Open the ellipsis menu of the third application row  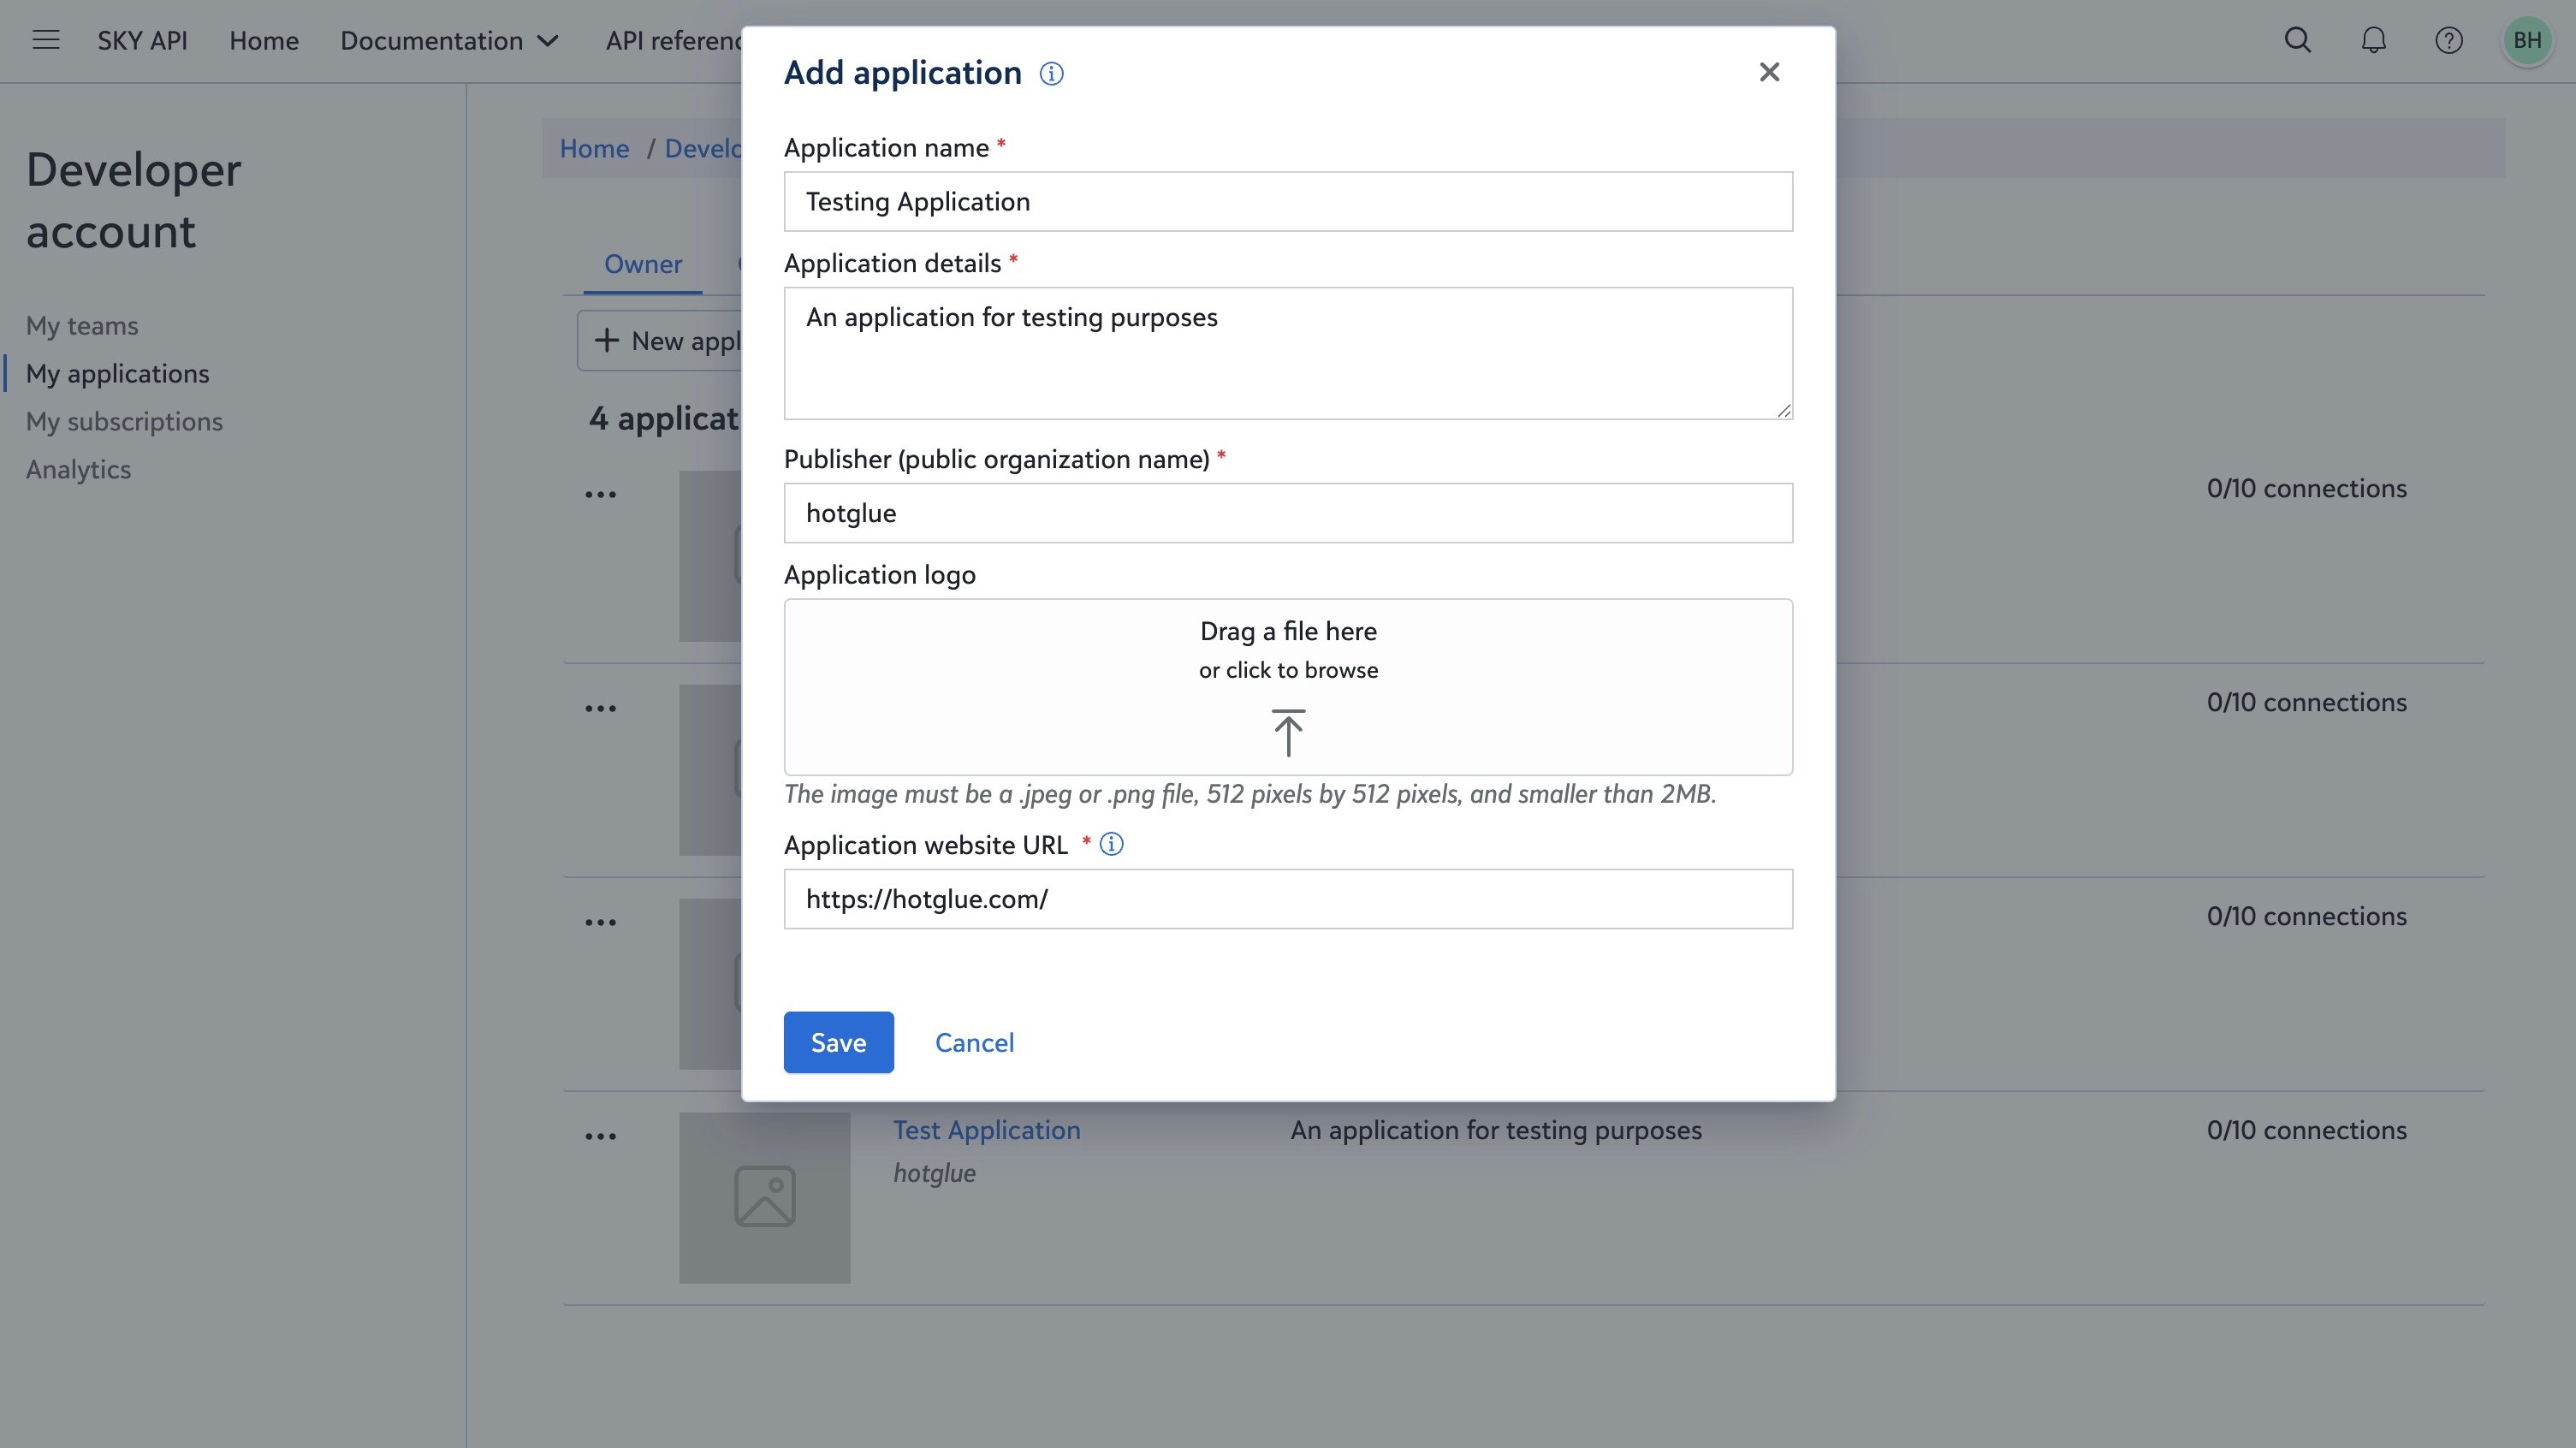[x=600, y=922]
